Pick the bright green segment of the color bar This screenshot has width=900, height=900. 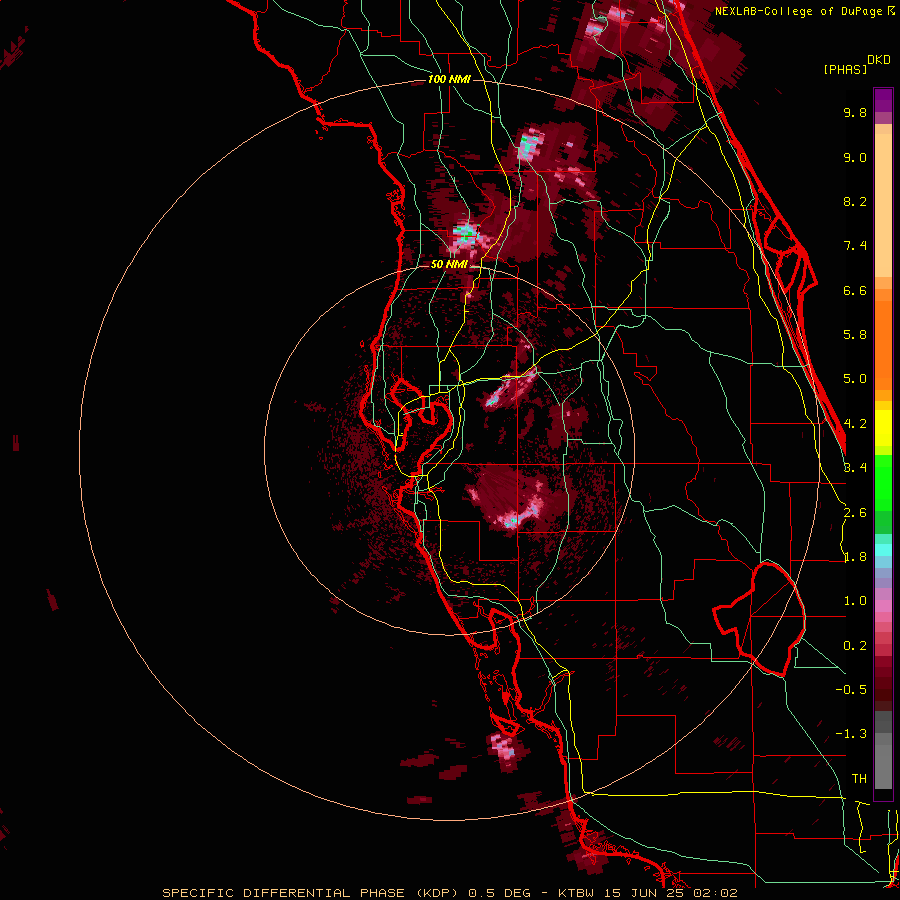[x=883, y=482]
